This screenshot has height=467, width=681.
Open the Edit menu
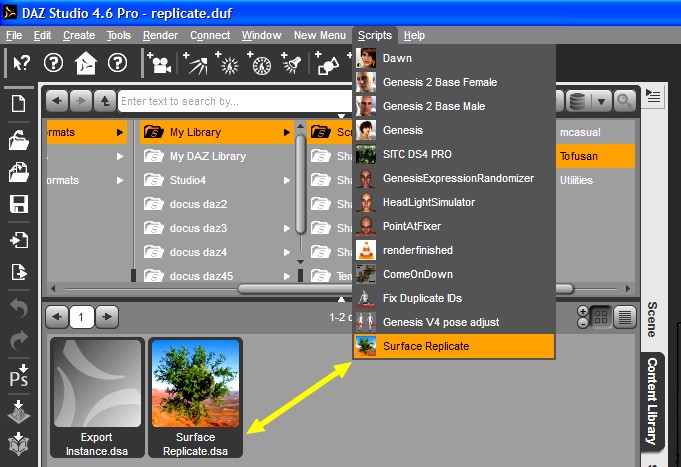[42, 35]
